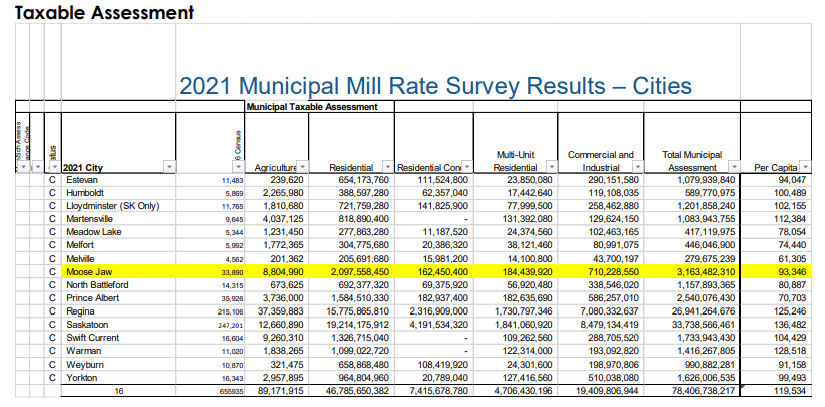
Task: Select the Meadow Lake city cell
Action: tap(118, 232)
